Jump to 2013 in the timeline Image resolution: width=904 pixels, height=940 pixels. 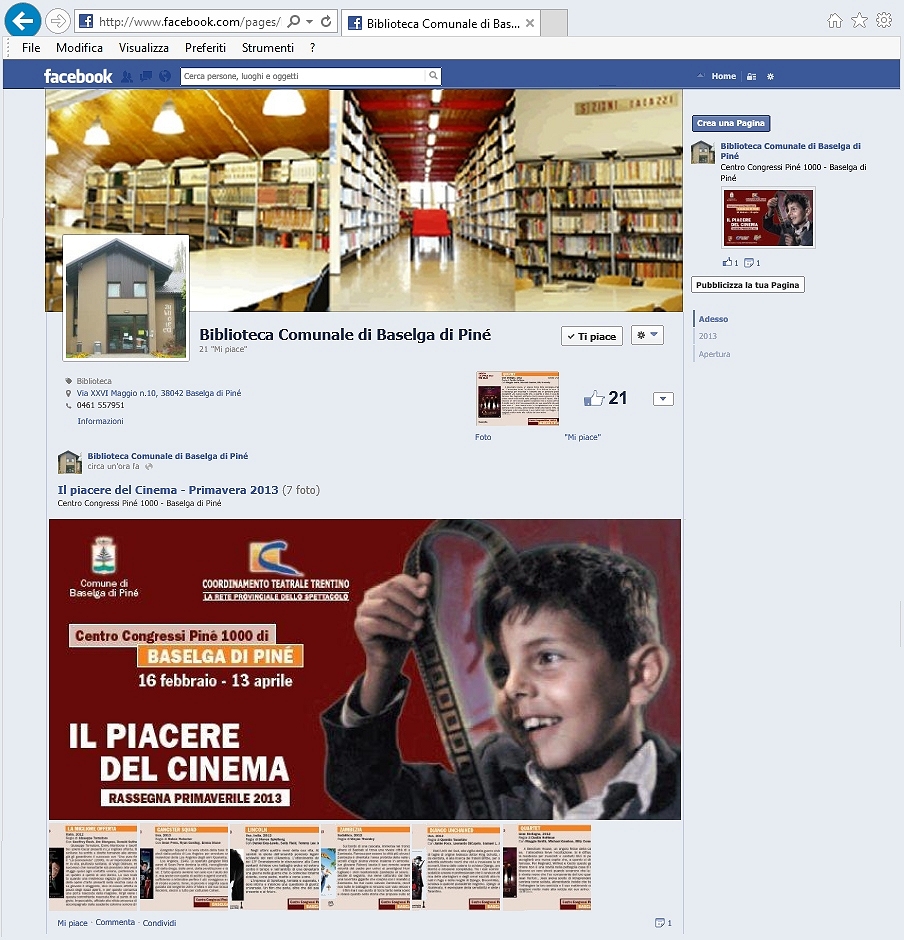pyautogui.click(x=707, y=336)
